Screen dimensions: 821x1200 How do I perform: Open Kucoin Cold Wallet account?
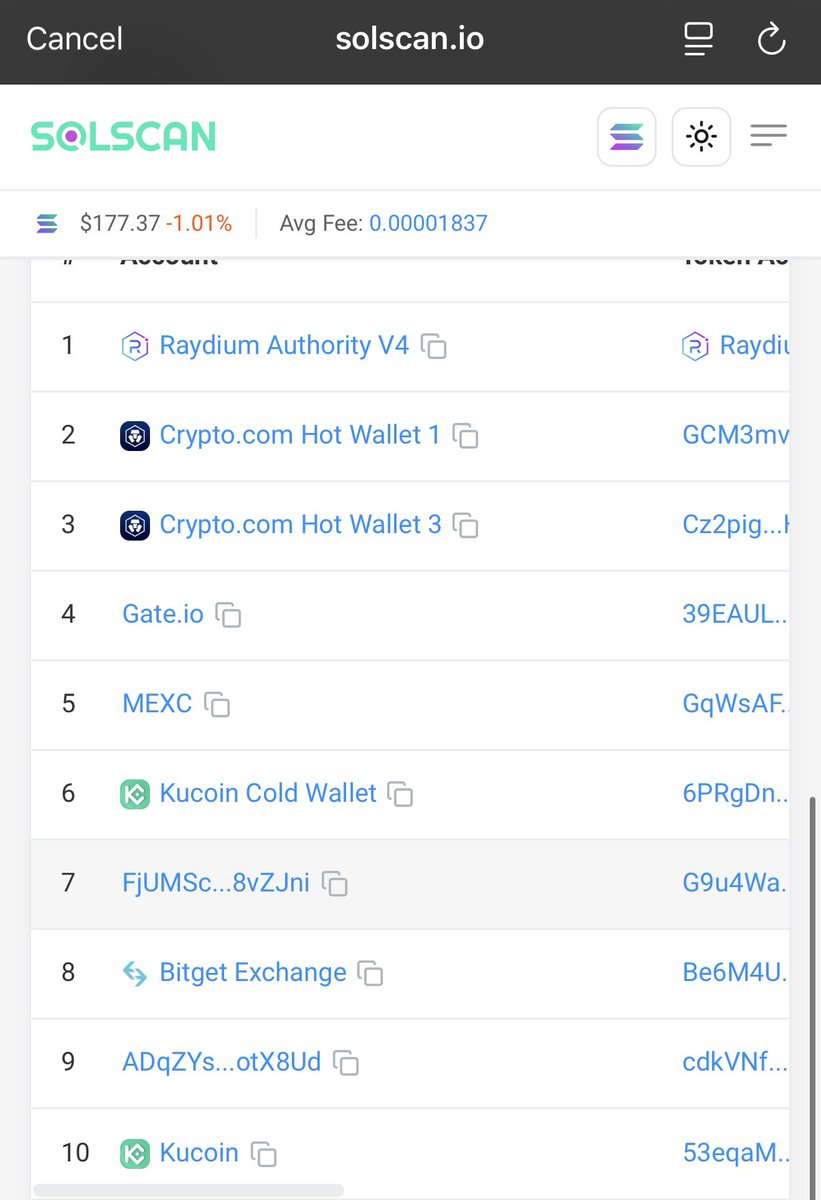coord(268,794)
